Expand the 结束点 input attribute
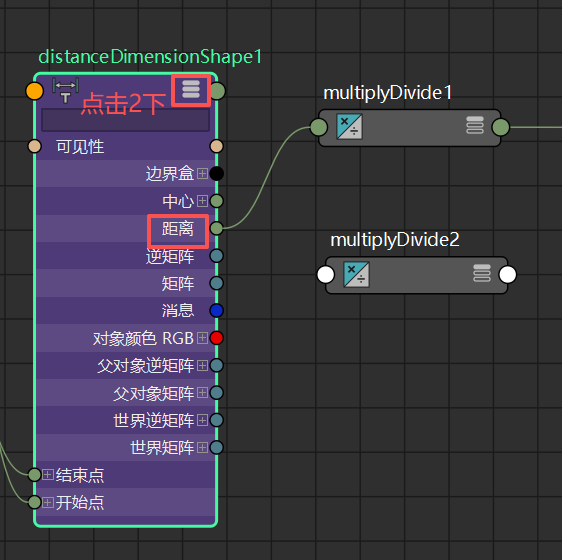The height and width of the screenshot is (560, 562). pos(48,475)
